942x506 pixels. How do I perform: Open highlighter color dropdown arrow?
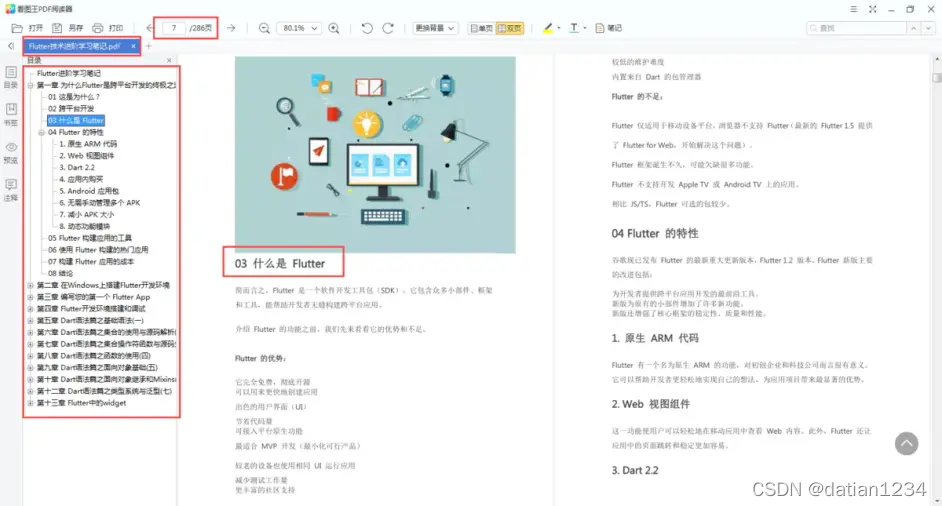[x=559, y=28]
